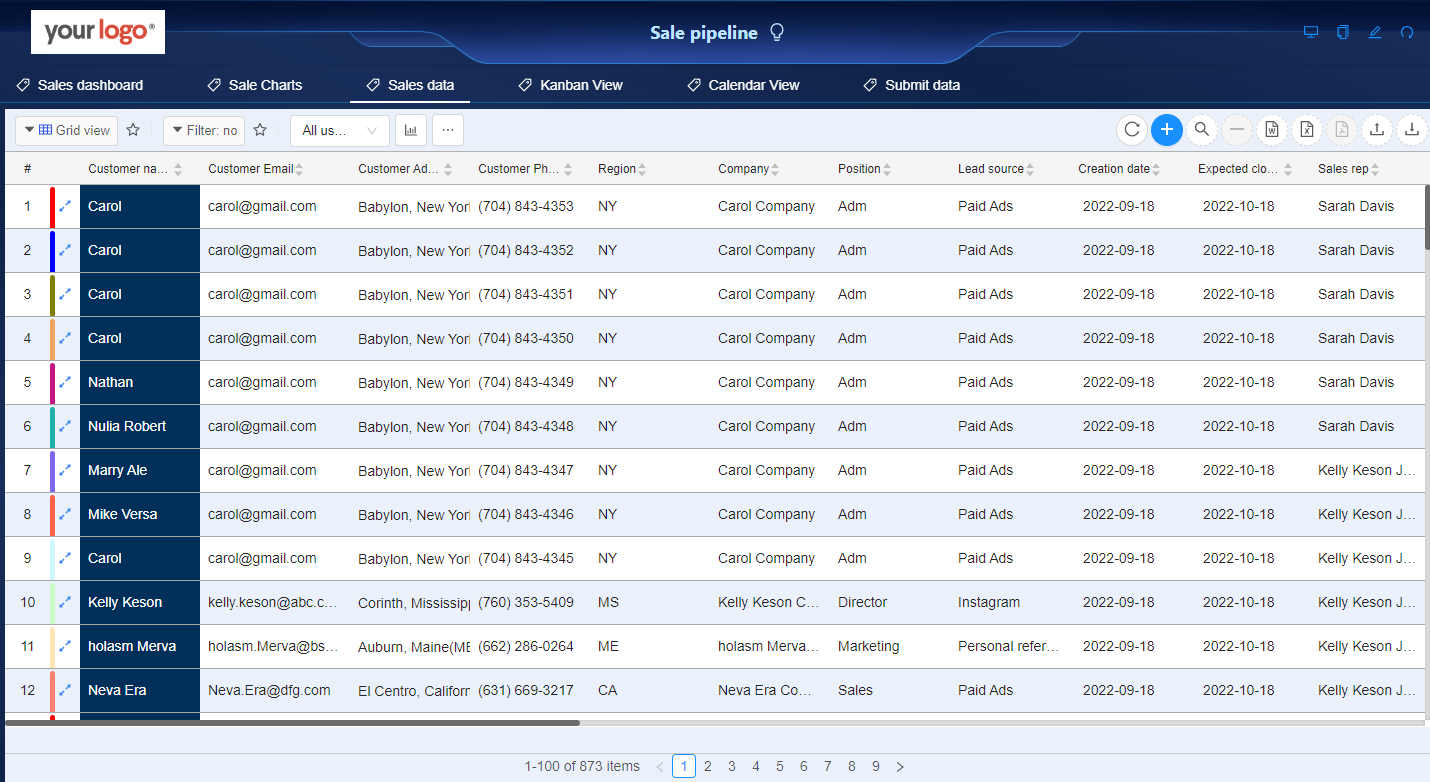The width and height of the screenshot is (1430, 782).
Task: Open the chart icon button in toolbar
Action: (x=411, y=130)
